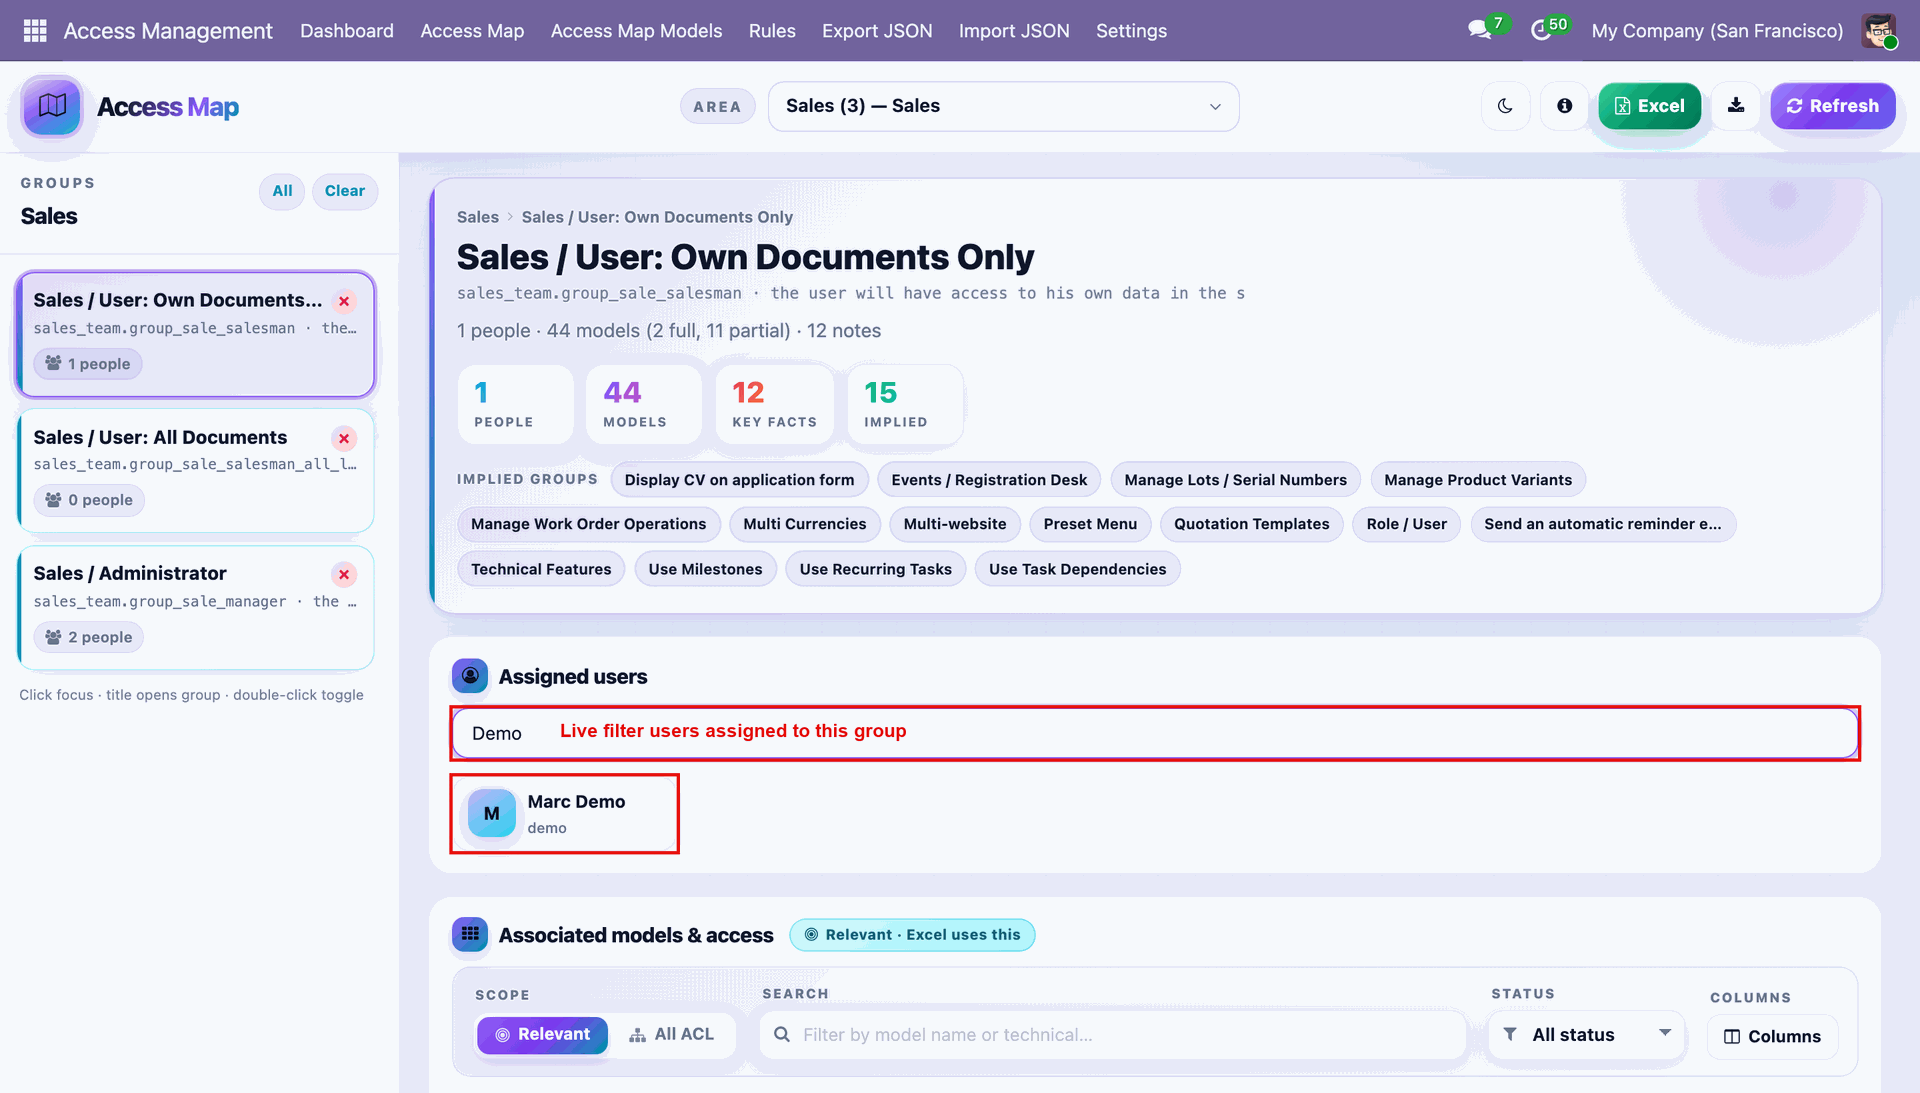This screenshot has height=1093, width=1920.
Task: Open the Settings menu
Action: click(x=1131, y=30)
